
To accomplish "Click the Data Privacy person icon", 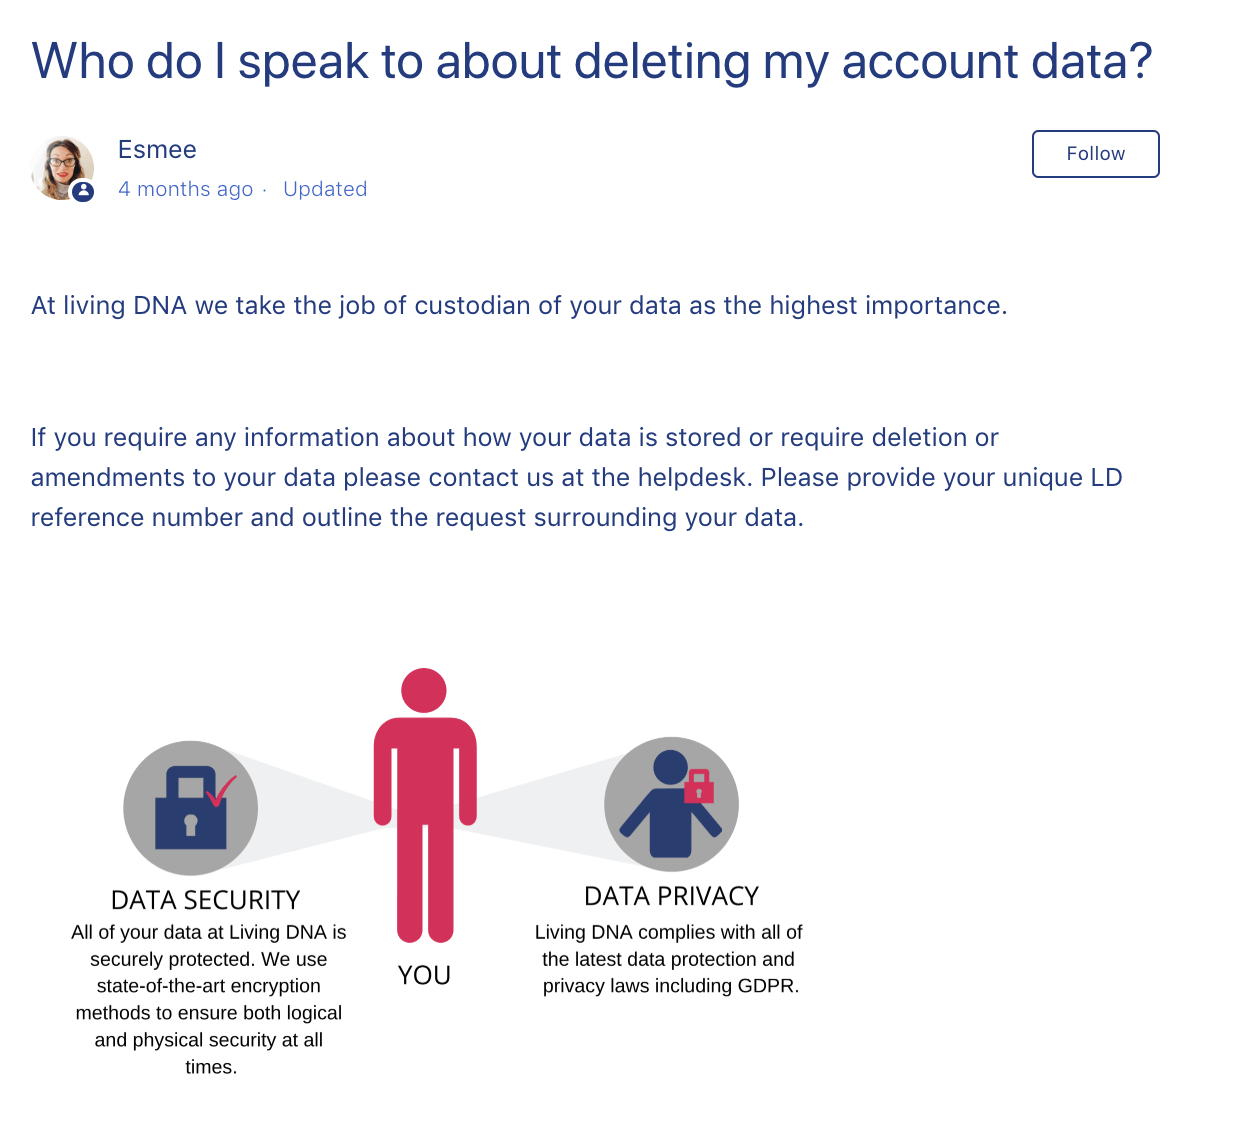I will (671, 805).
